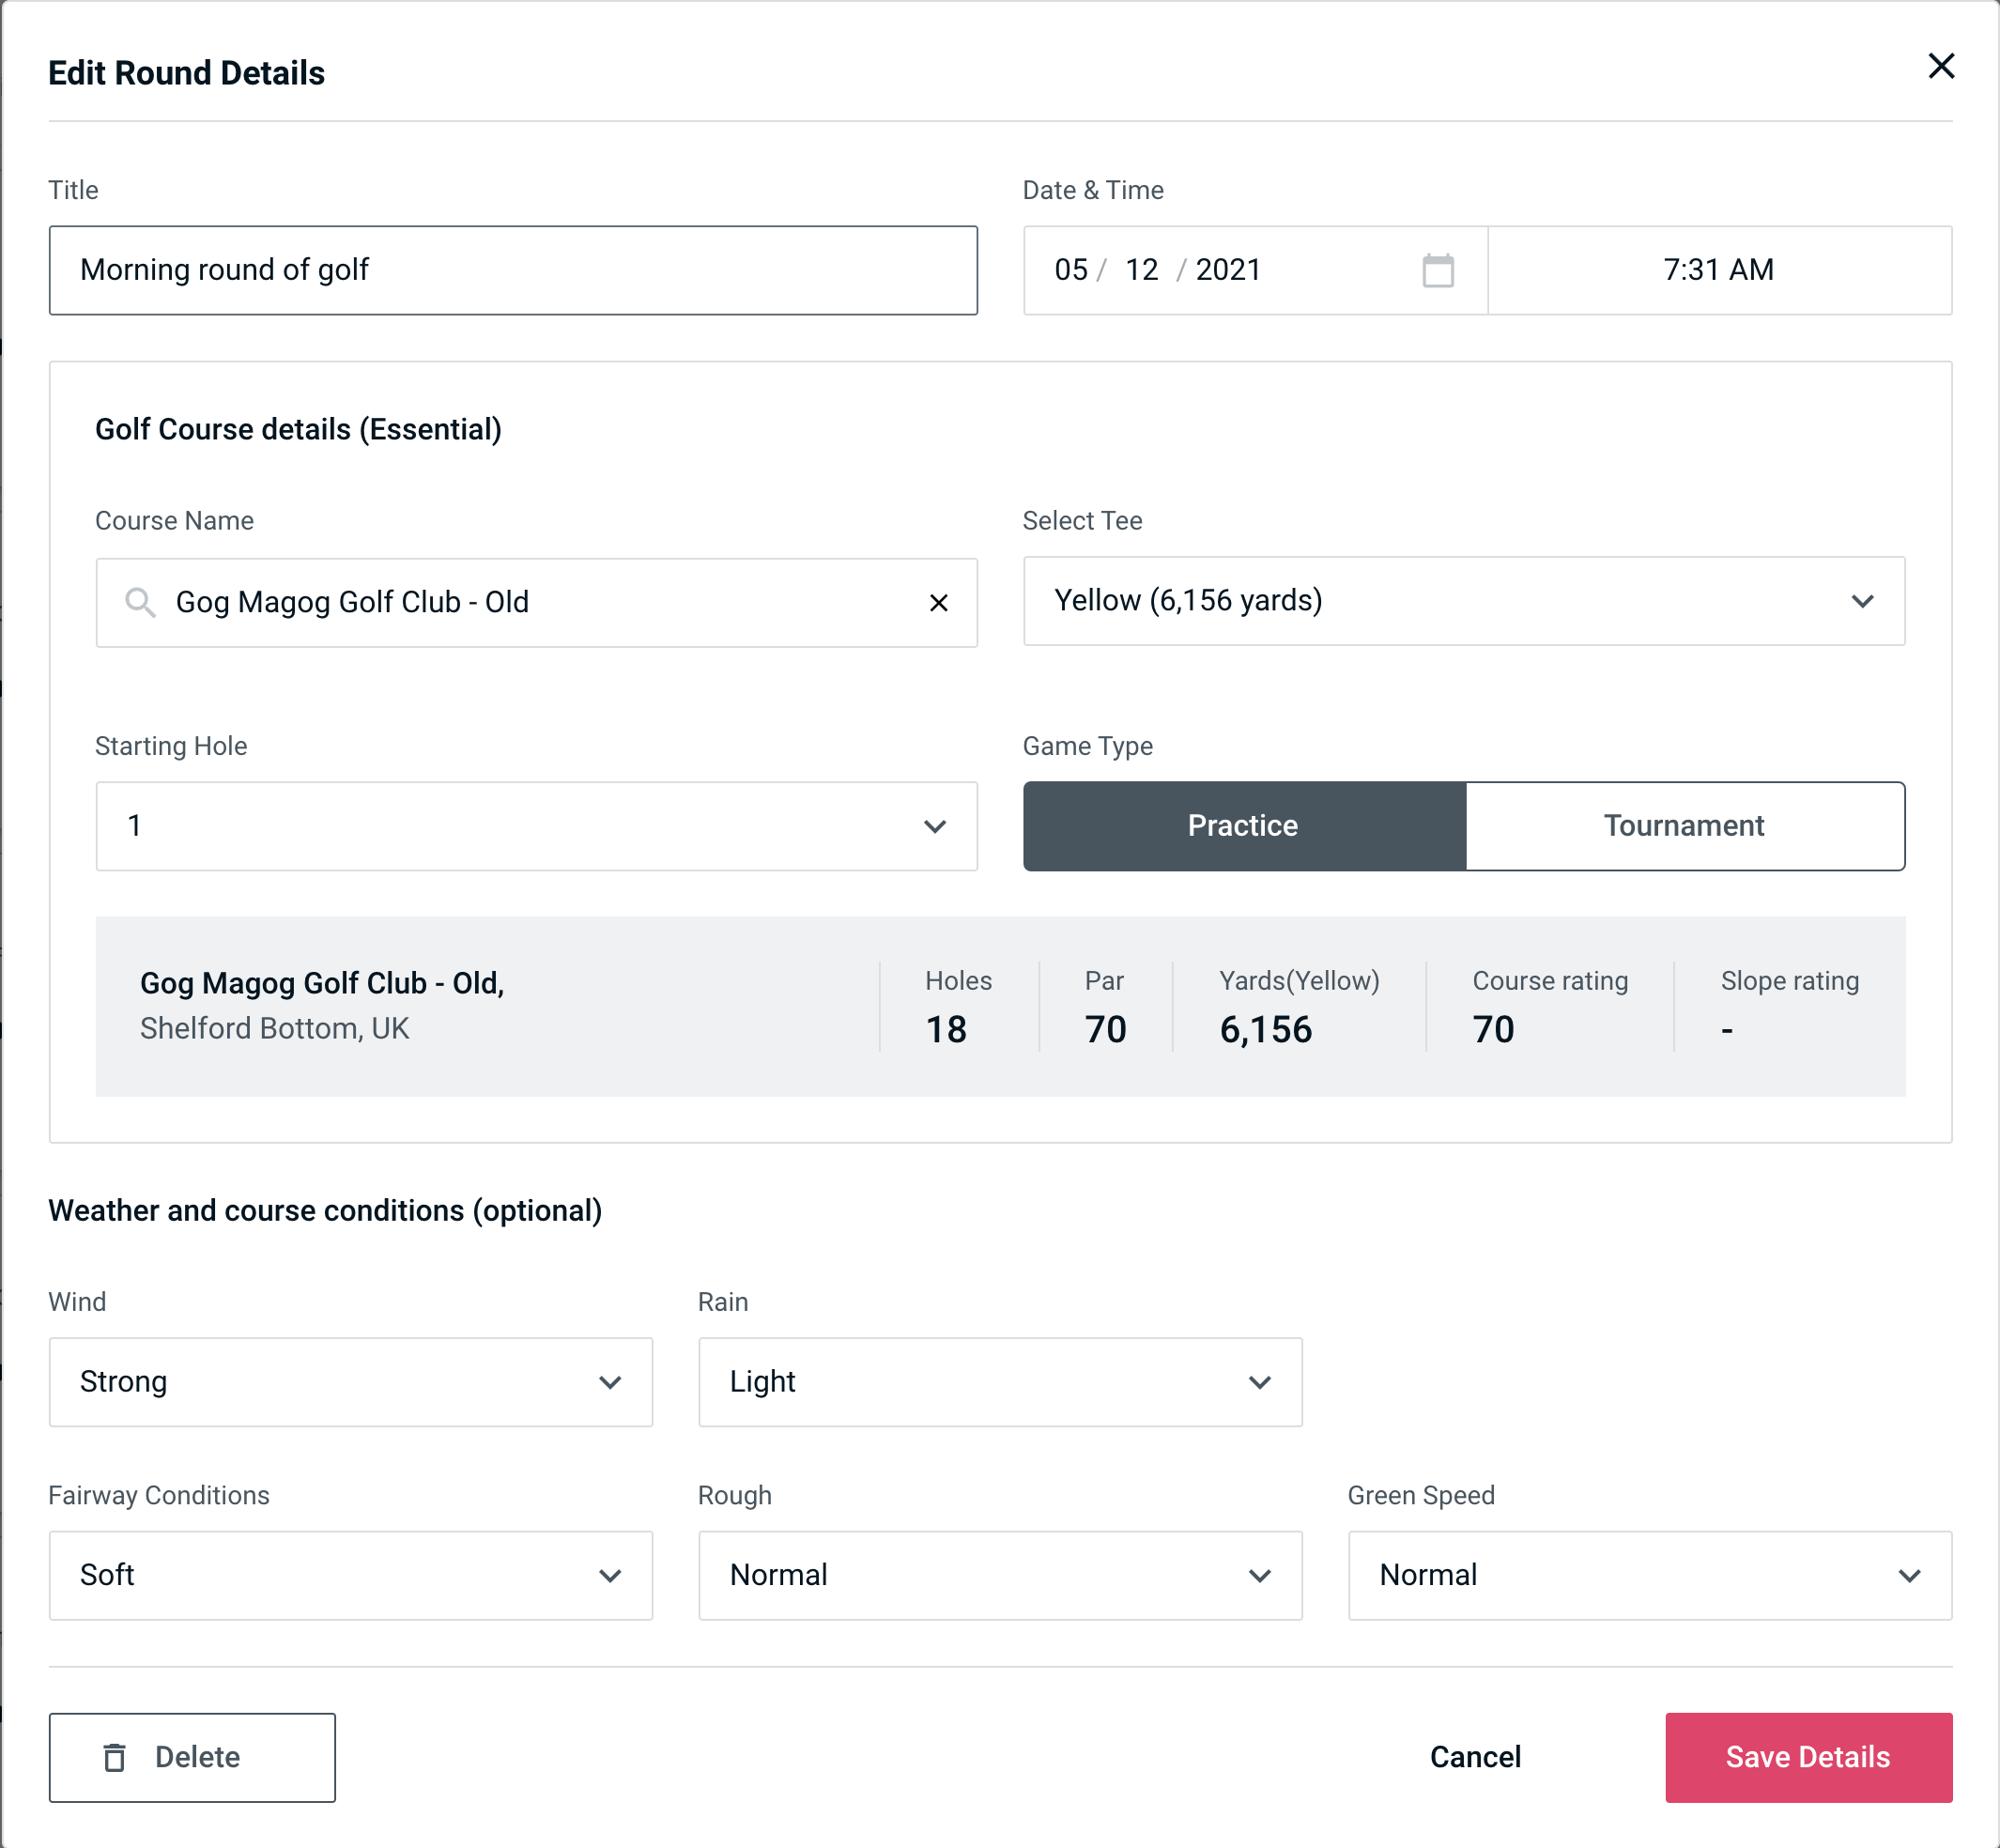Switch Wind condition from Strong
Screen dimensions: 2000x1848
point(348,1381)
